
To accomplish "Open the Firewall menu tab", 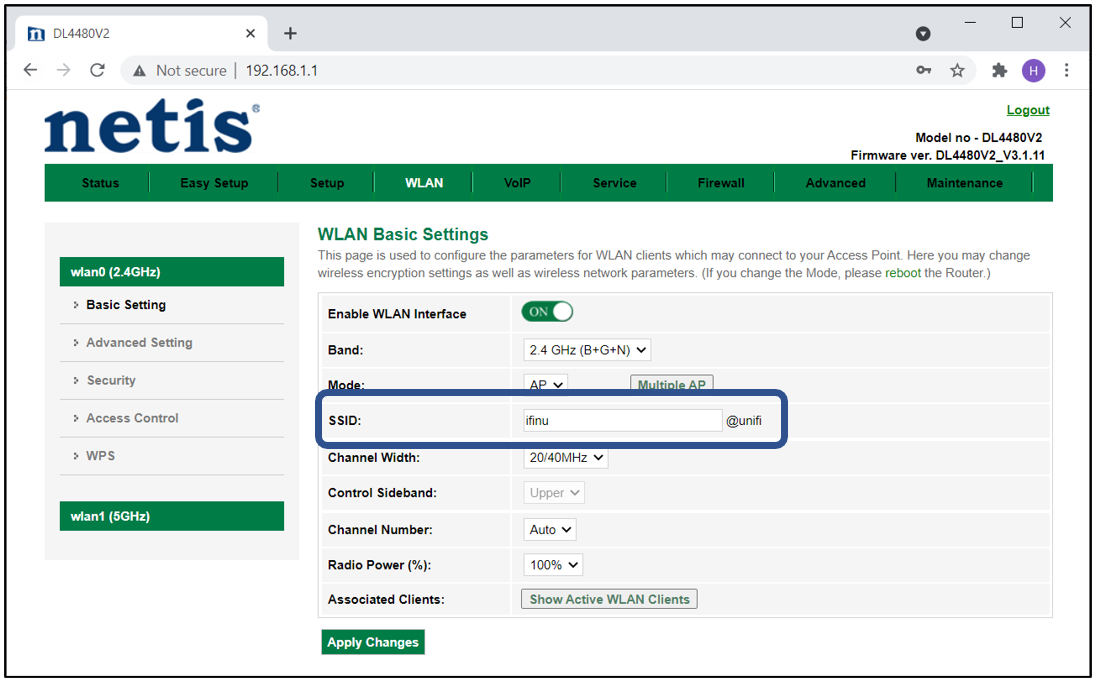I will point(721,183).
